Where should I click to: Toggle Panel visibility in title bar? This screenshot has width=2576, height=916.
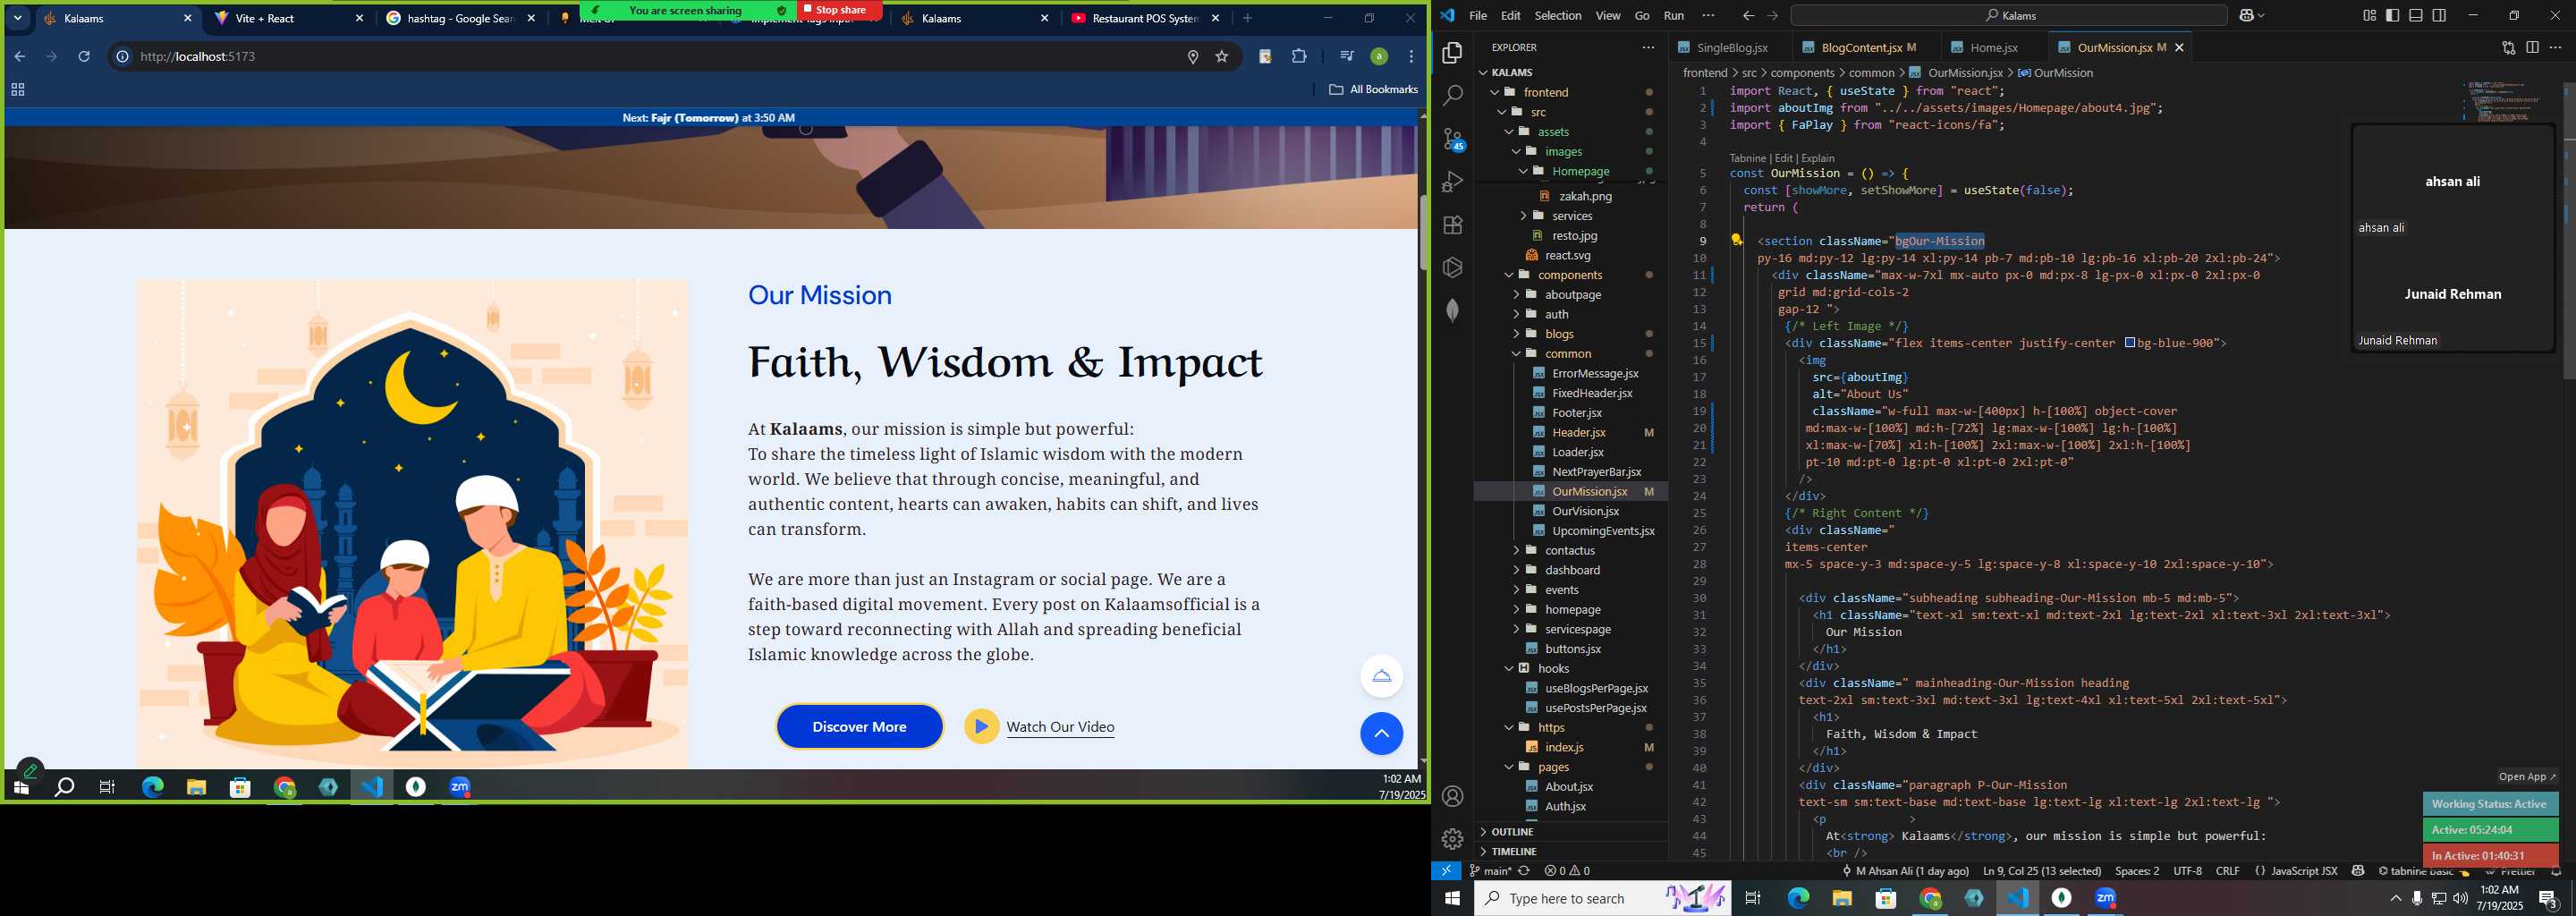[x=2415, y=15]
